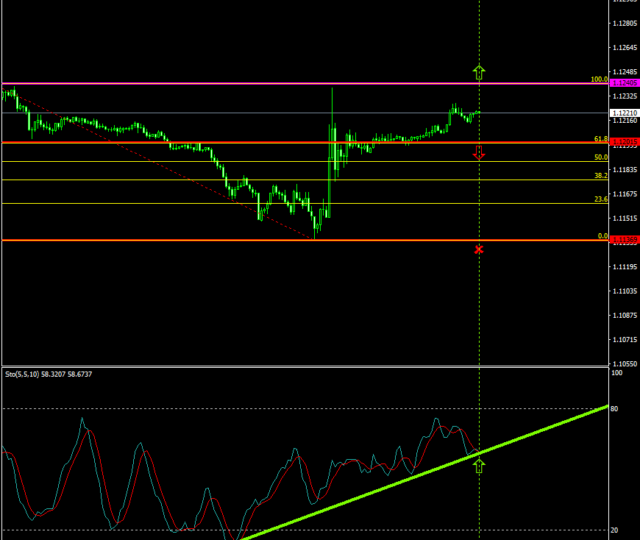
Task: Select the red 1.12015 price label
Action: [623, 143]
